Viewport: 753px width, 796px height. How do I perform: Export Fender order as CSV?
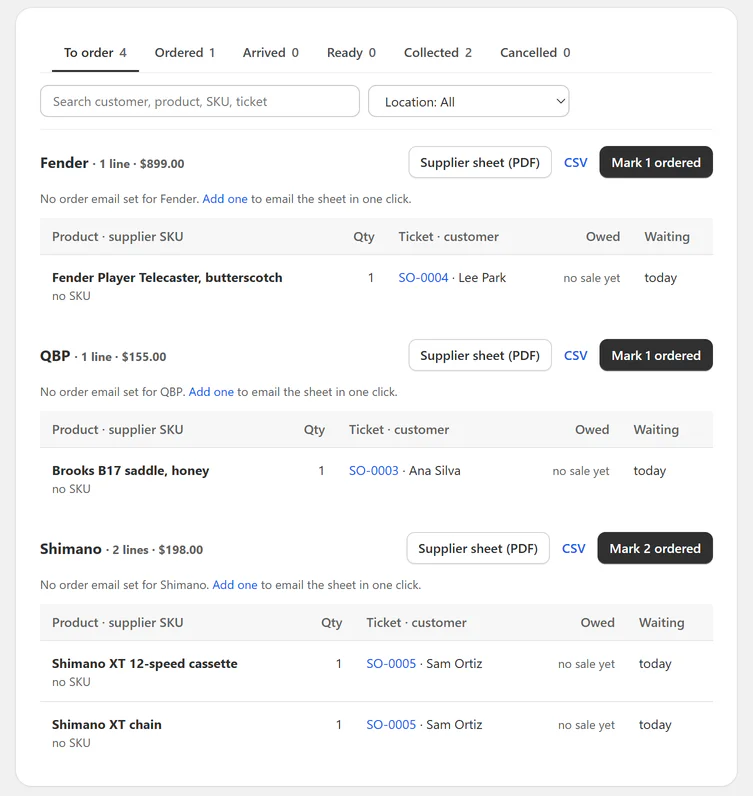tap(575, 162)
